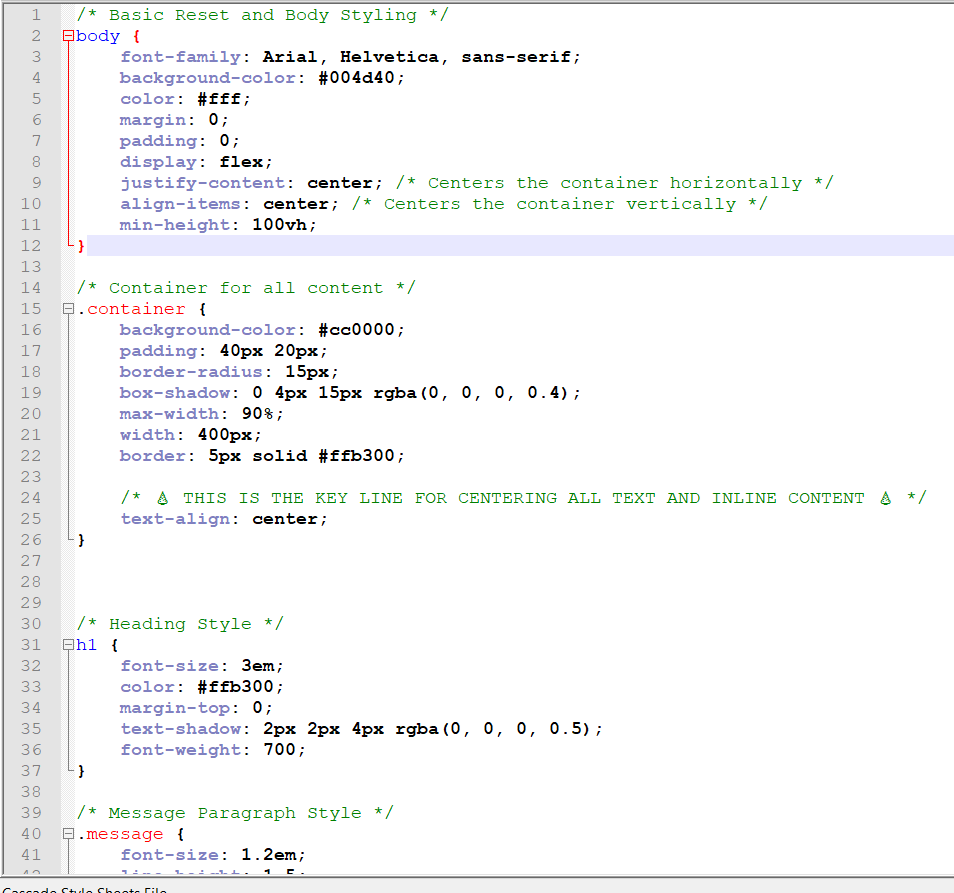Click the '3em' font-size value

258,666
